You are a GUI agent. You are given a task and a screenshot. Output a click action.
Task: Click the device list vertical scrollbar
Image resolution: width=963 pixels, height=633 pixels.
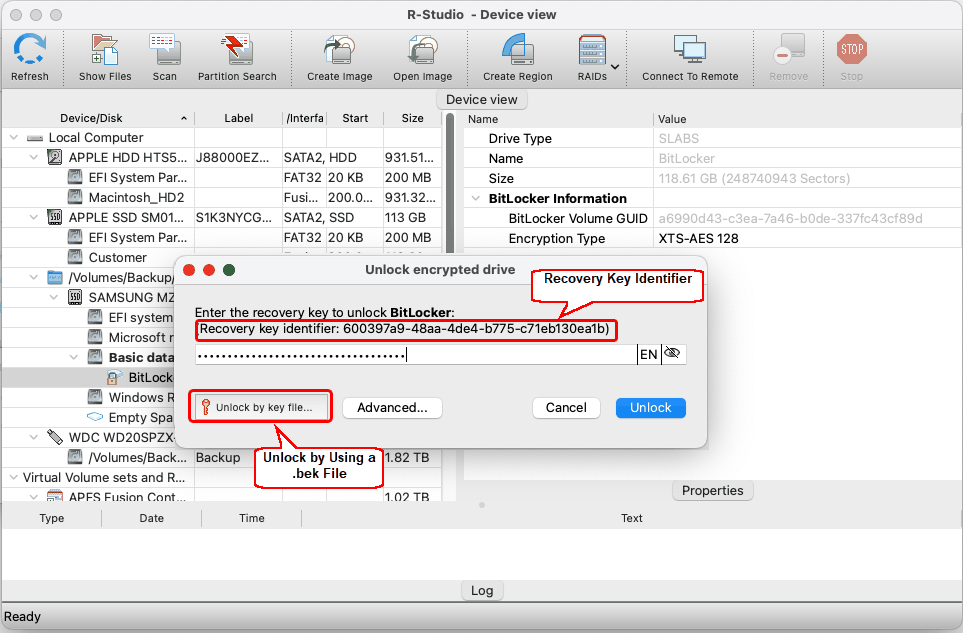450,184
